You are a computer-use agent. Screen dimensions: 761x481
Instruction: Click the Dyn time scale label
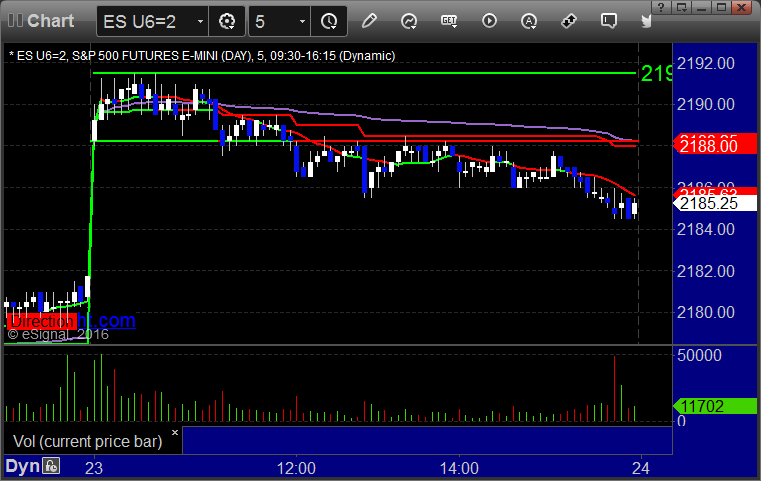[x=22, y=466]
